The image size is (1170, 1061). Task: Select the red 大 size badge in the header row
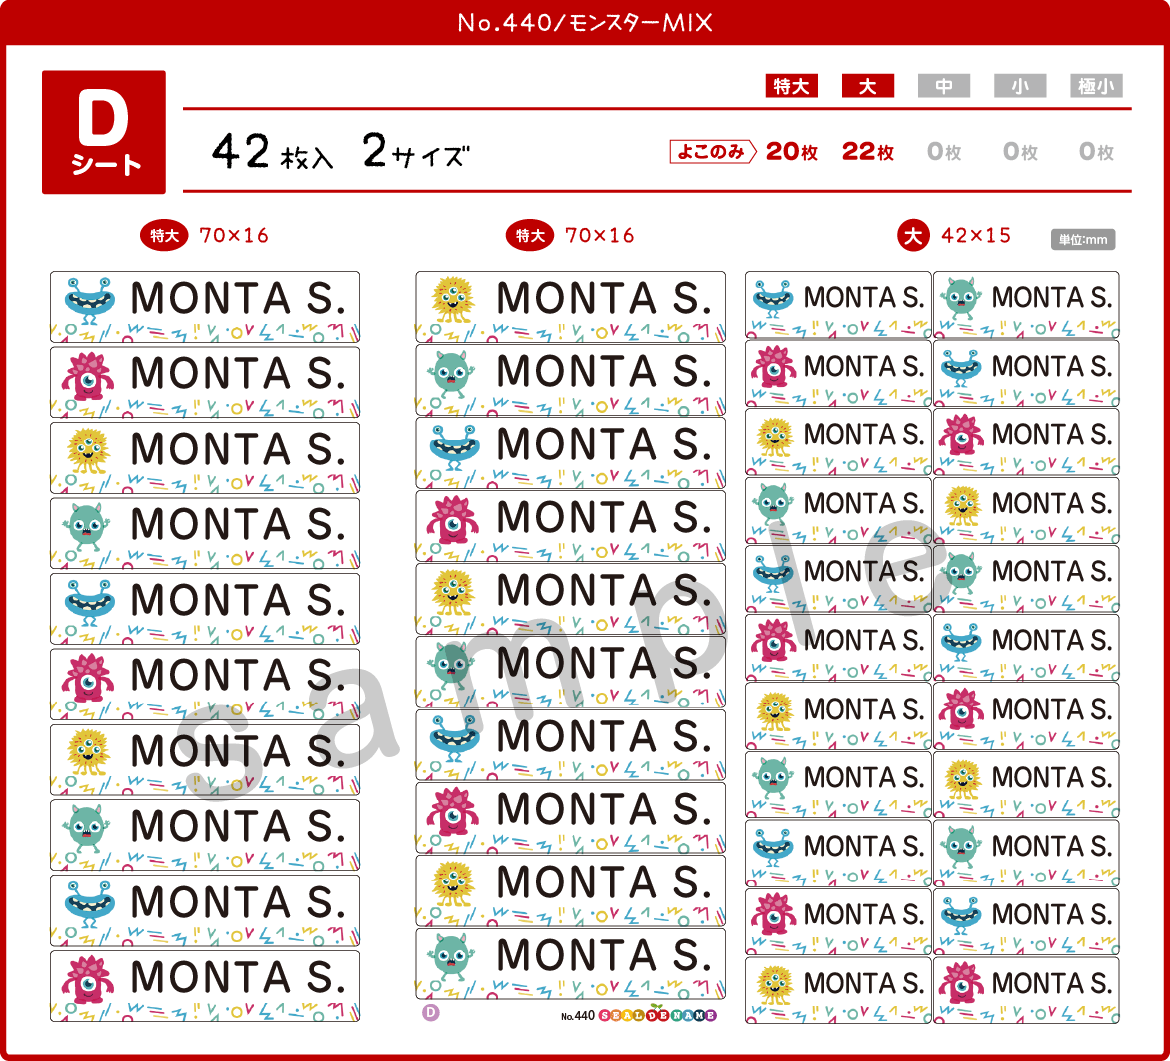[868, 86]
